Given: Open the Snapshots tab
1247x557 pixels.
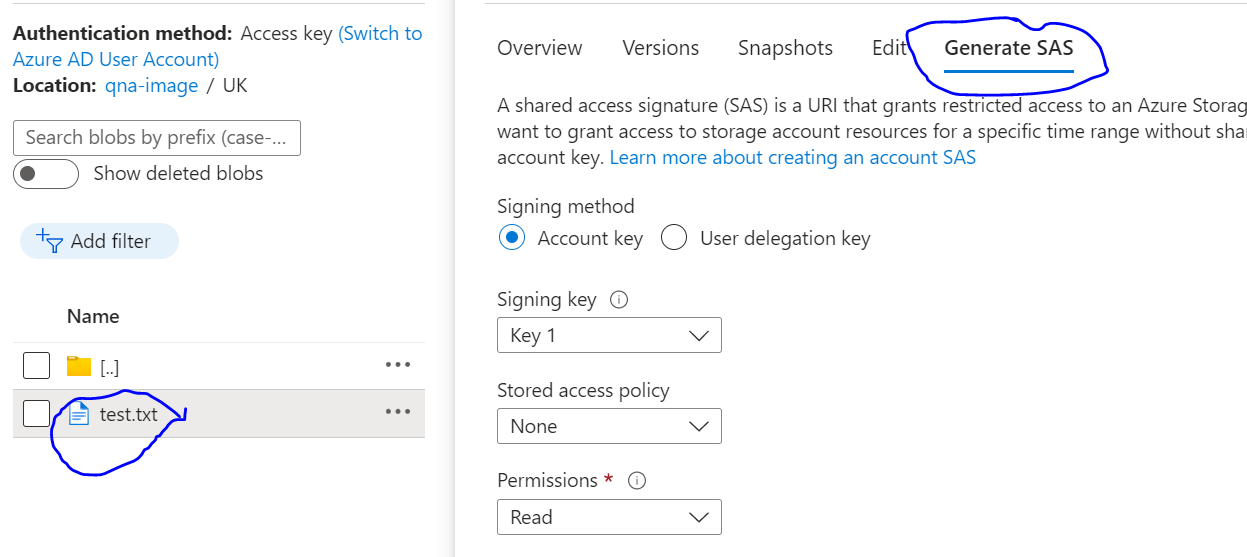Looking at the screenshot, I should coord(785,48).
